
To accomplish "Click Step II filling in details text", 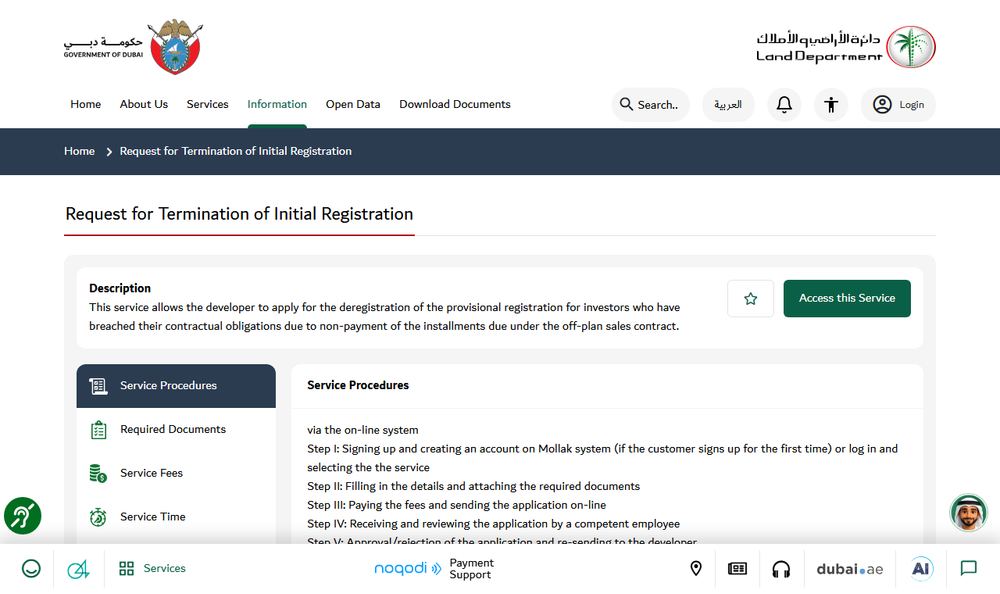I will tap(473, 486).
